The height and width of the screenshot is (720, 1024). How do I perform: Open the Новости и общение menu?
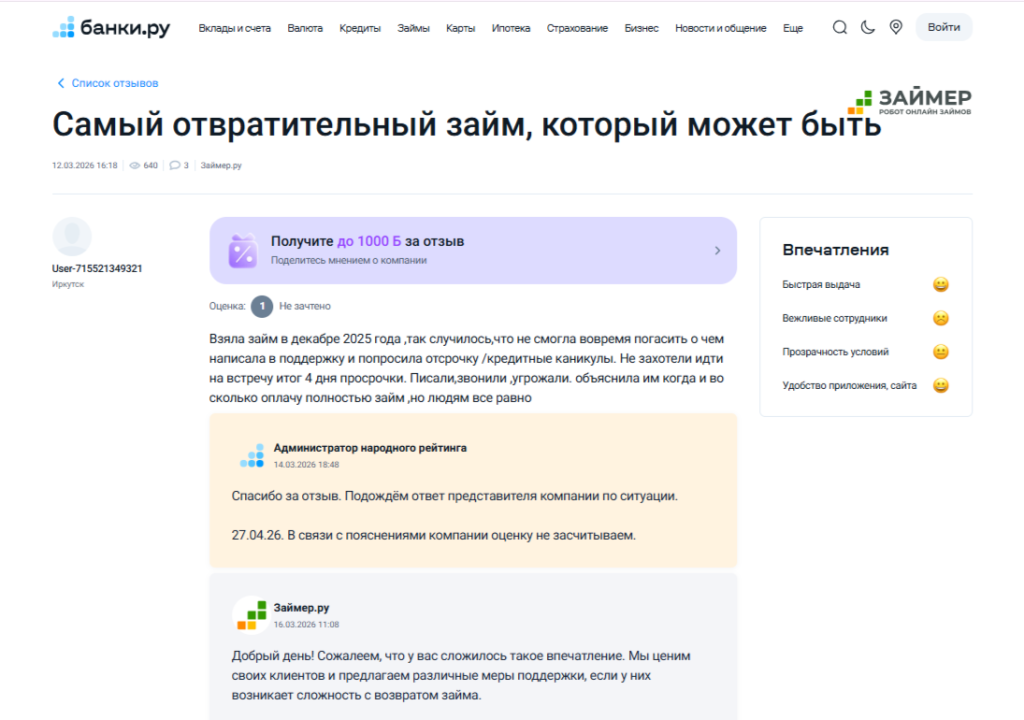point(721,28)
